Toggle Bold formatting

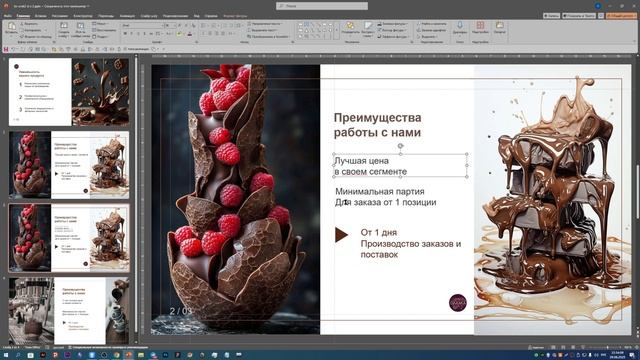click(125, 33)
